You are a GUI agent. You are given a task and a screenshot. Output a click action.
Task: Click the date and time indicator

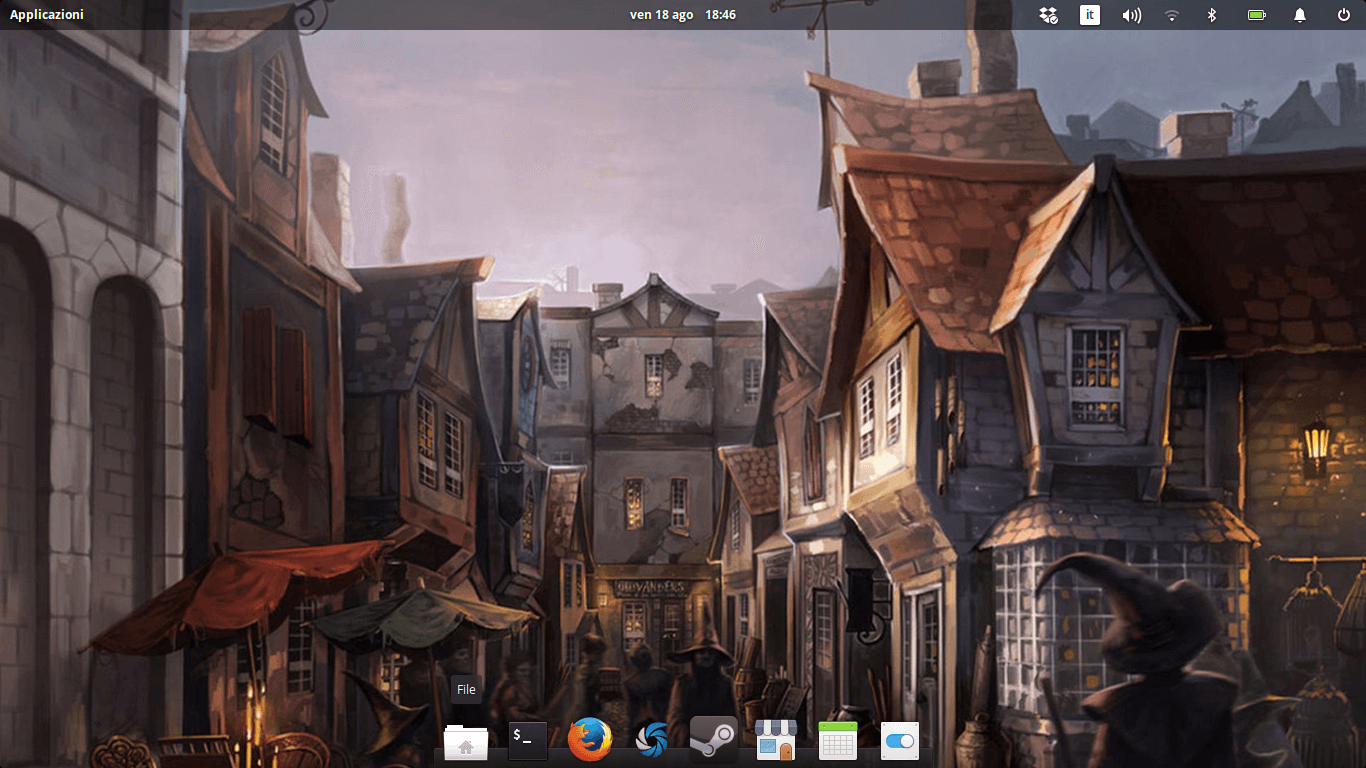point(683,15)
